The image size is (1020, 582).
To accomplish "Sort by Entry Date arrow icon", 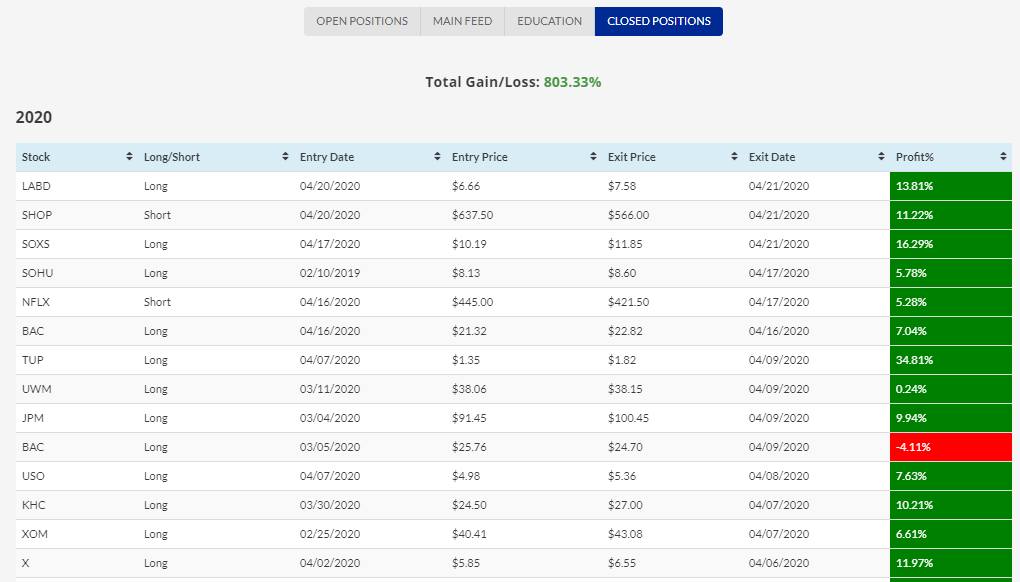I will pos(437,157).
